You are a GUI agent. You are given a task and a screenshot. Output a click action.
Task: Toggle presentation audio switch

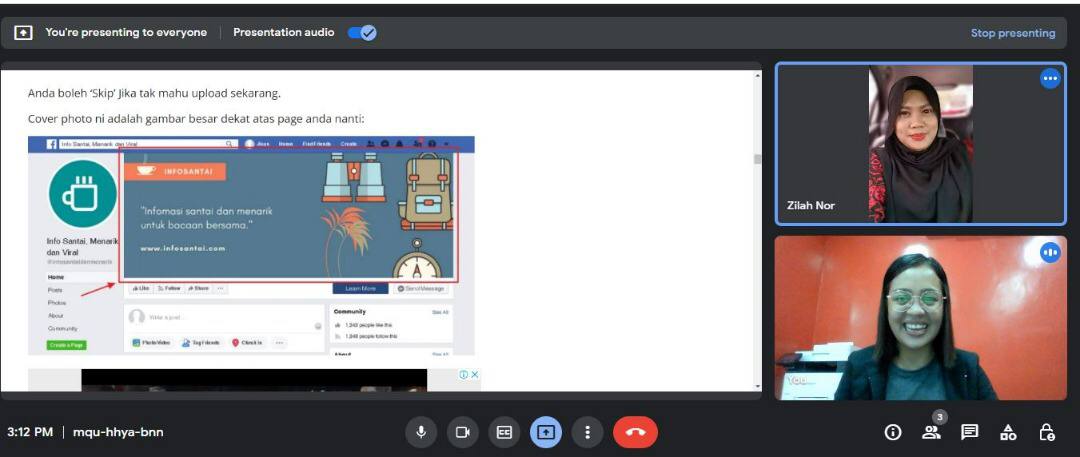362,32
